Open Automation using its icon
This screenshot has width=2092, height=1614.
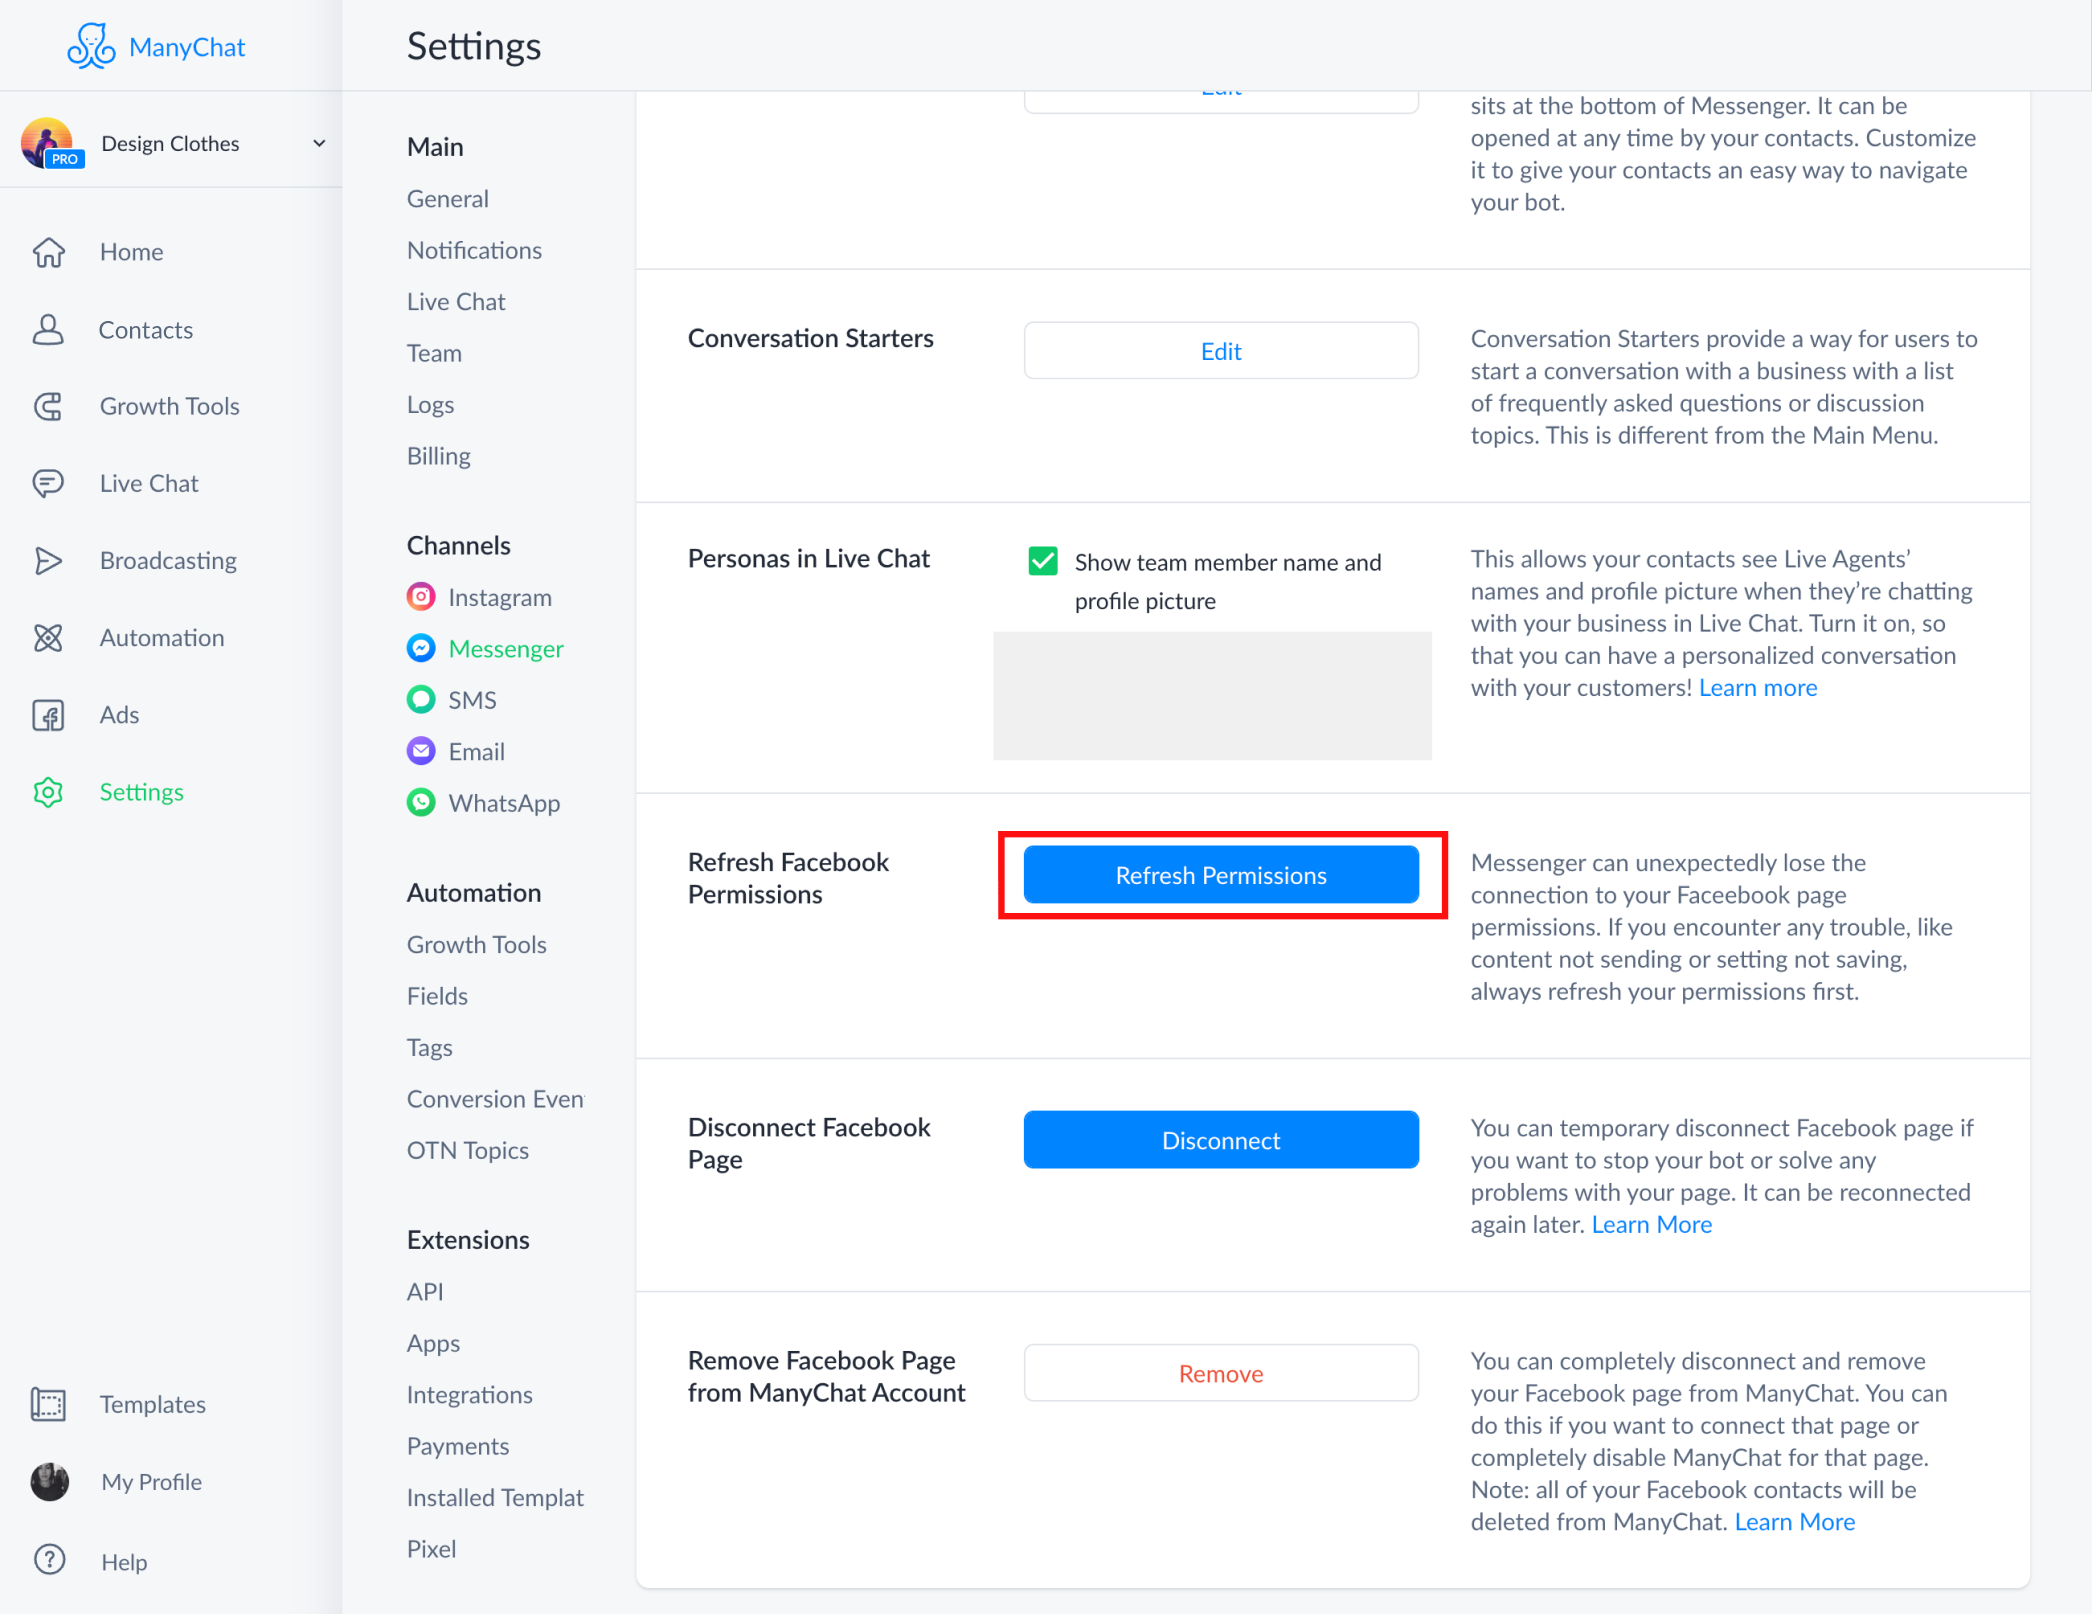point(48,637)
